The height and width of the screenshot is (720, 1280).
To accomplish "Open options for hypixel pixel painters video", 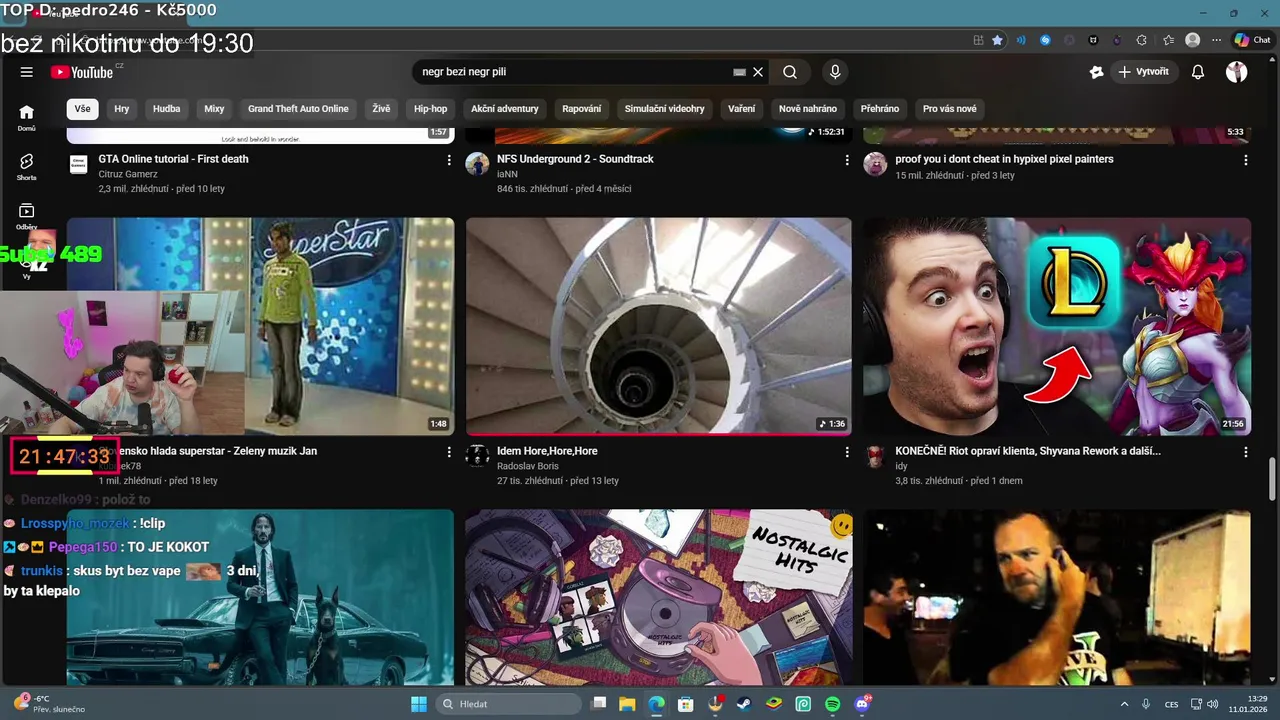I will click(1246, 160).
